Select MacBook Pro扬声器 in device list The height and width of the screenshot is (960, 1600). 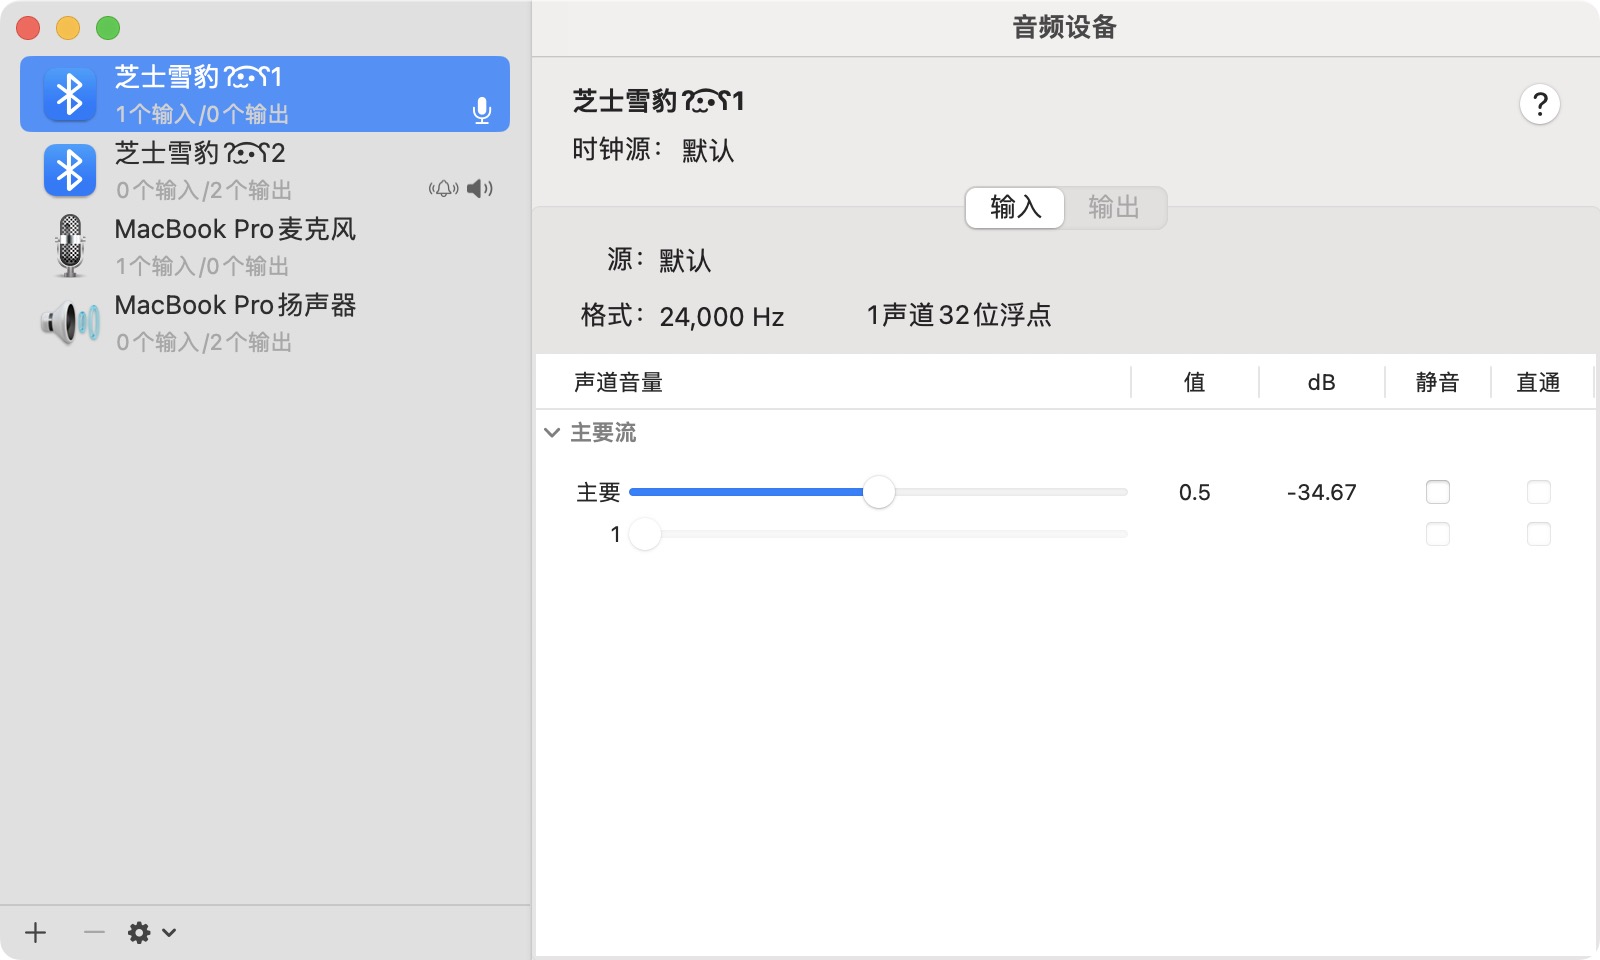(235, 322)
